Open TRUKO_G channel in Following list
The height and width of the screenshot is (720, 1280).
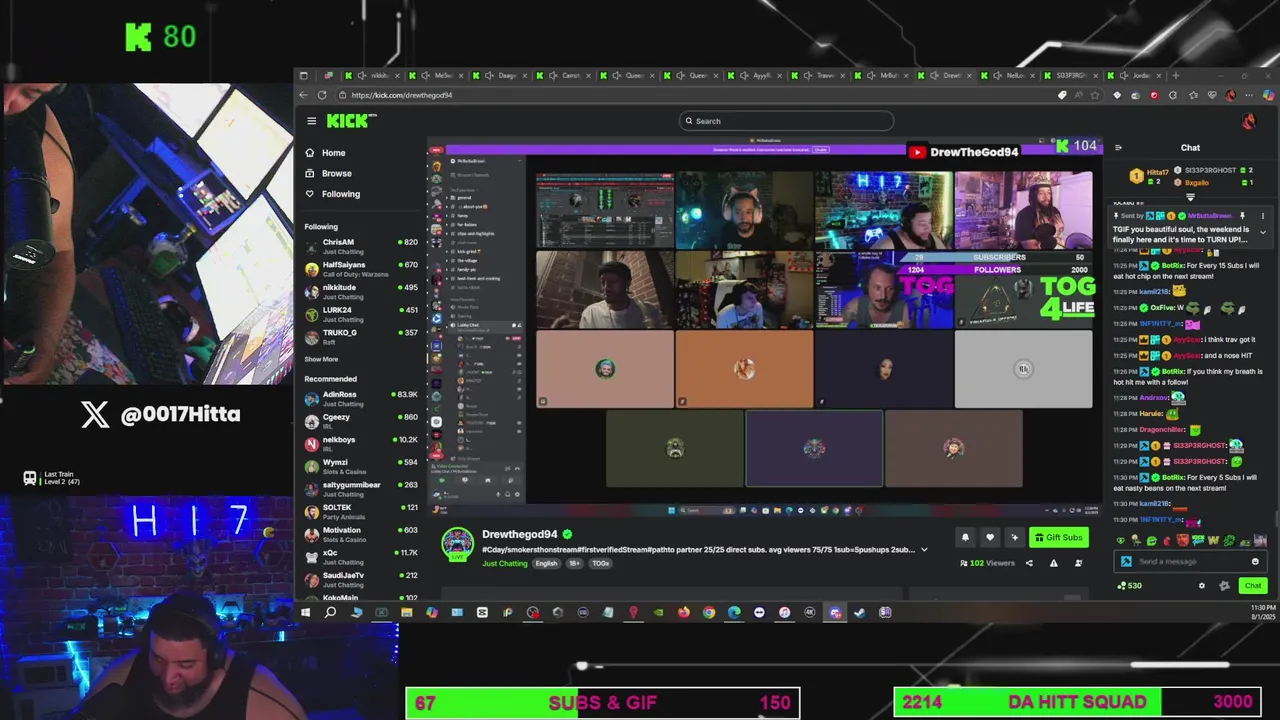coord(360,336)
